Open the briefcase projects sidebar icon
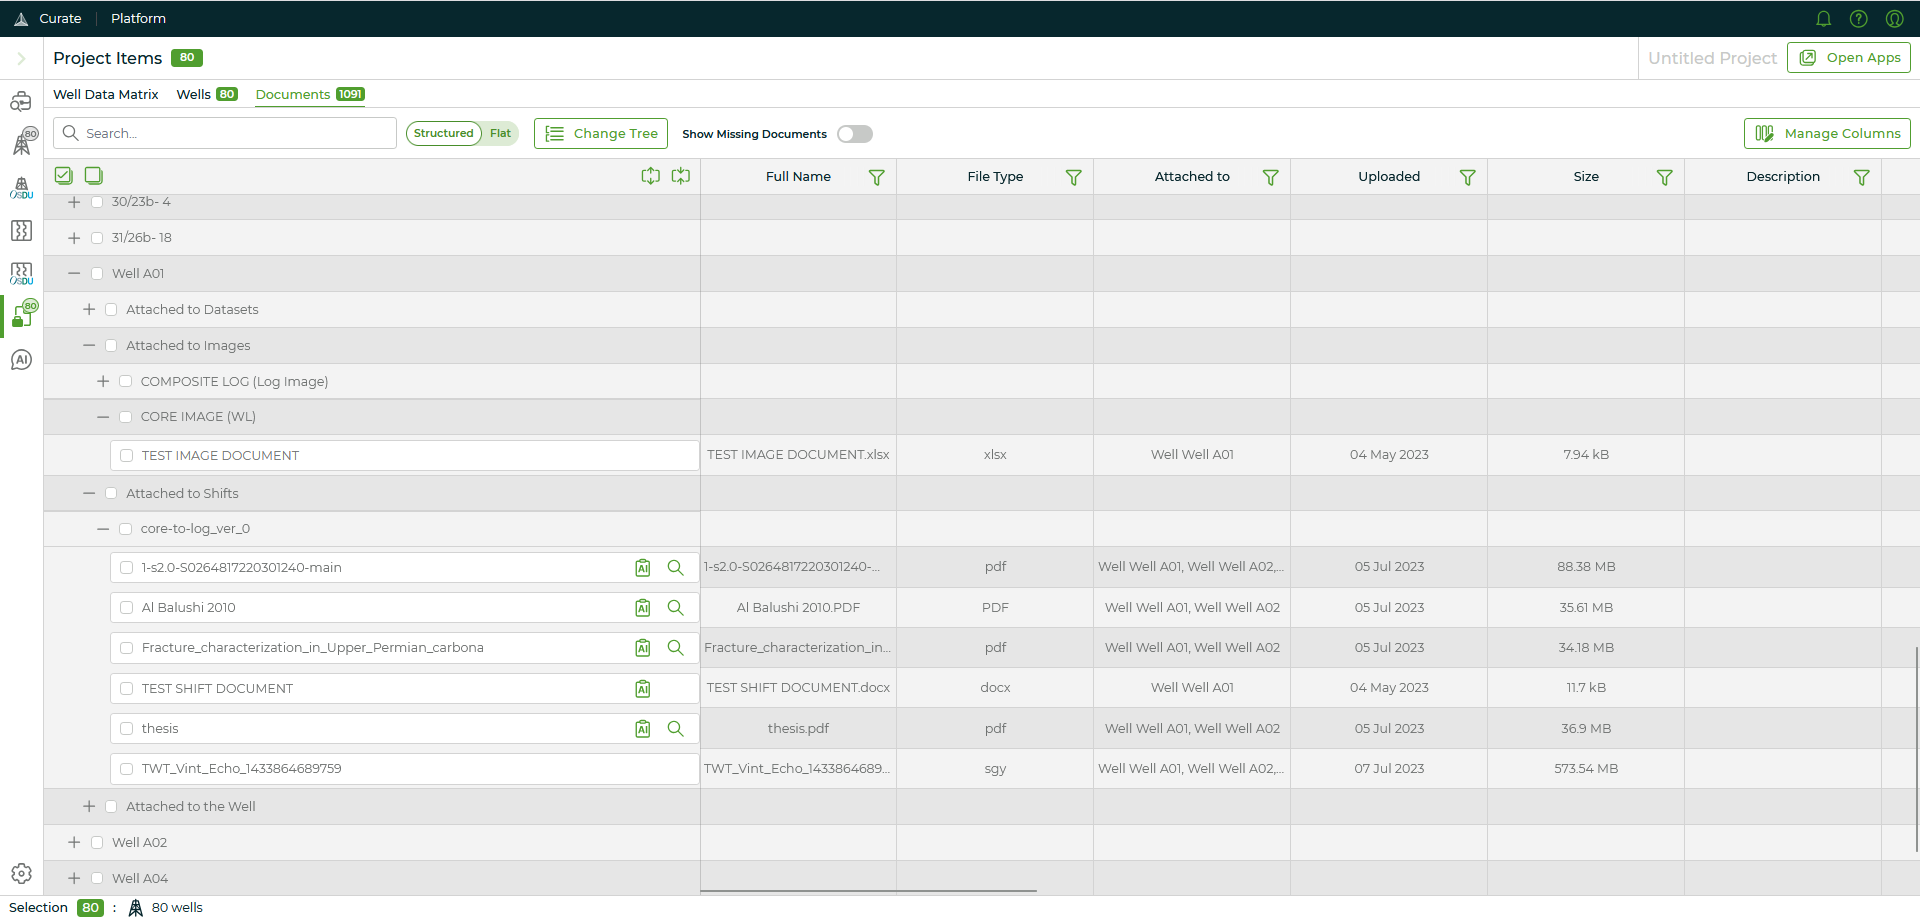The height and width of the screenshot is (920, 1920). (21, 101)
